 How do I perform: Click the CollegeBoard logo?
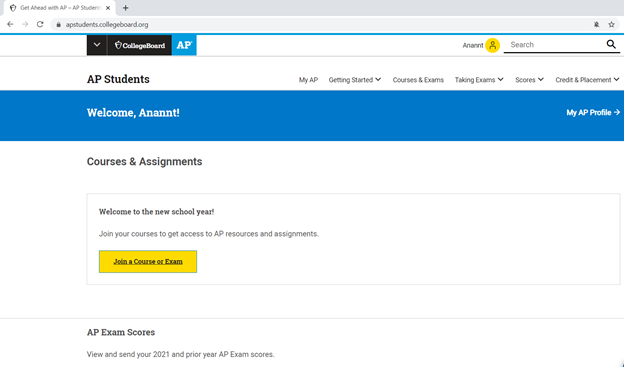pos(140,45)
